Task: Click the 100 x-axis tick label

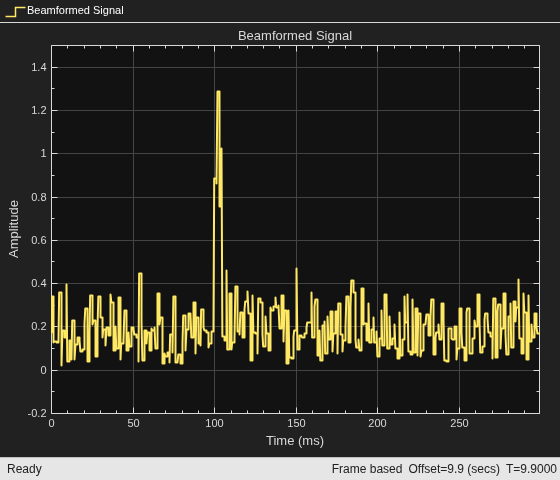Action: [214, 423]
